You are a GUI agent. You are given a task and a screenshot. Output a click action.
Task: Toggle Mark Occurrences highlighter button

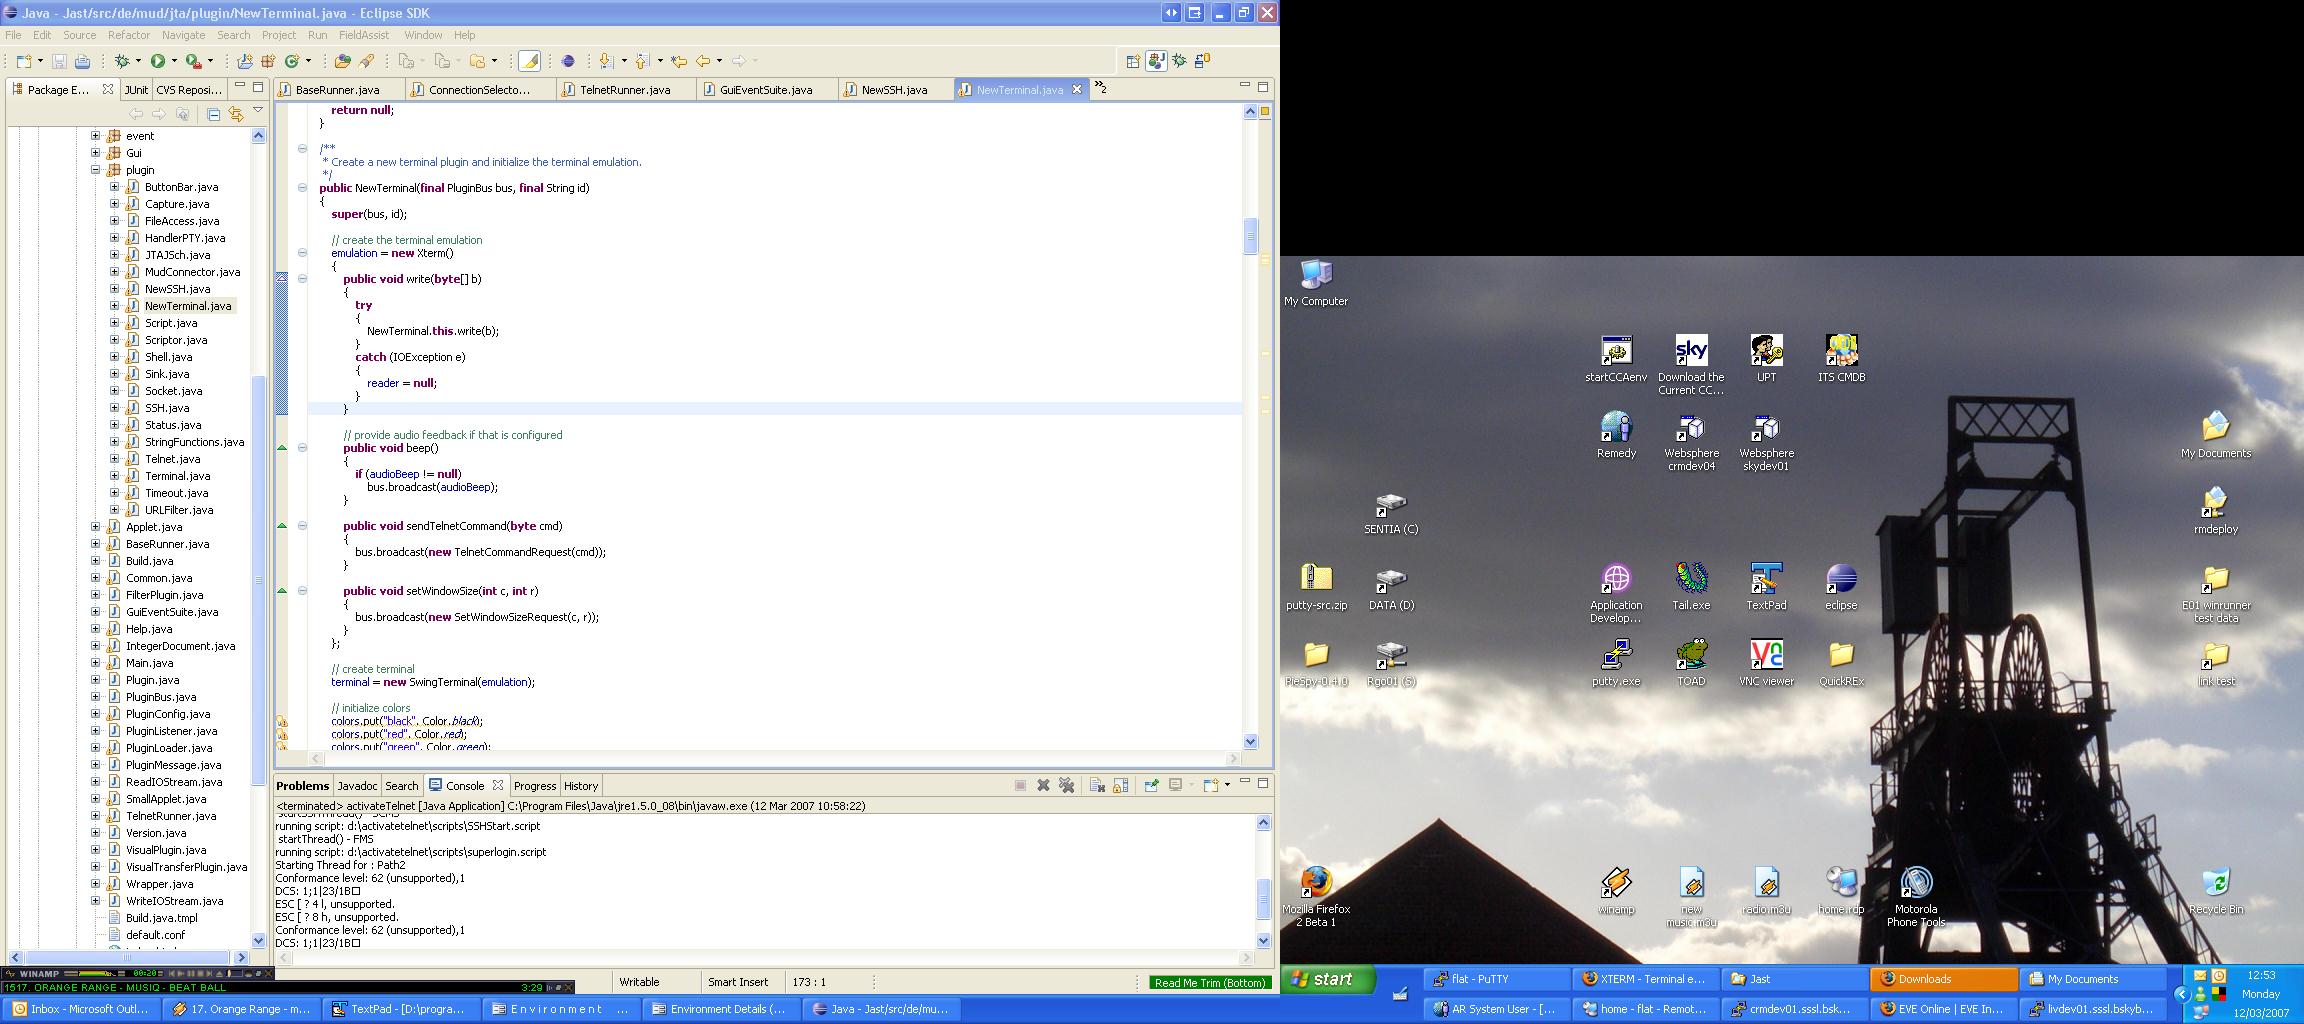529,61
